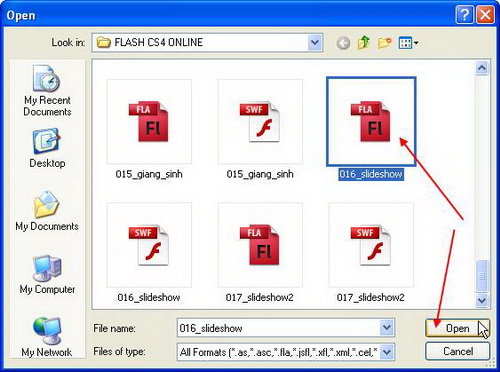Select the 016_slideshow FLA file icon
Image resolution: width=500 pixels, height=372 pixels.
click(x=371, y=122)
